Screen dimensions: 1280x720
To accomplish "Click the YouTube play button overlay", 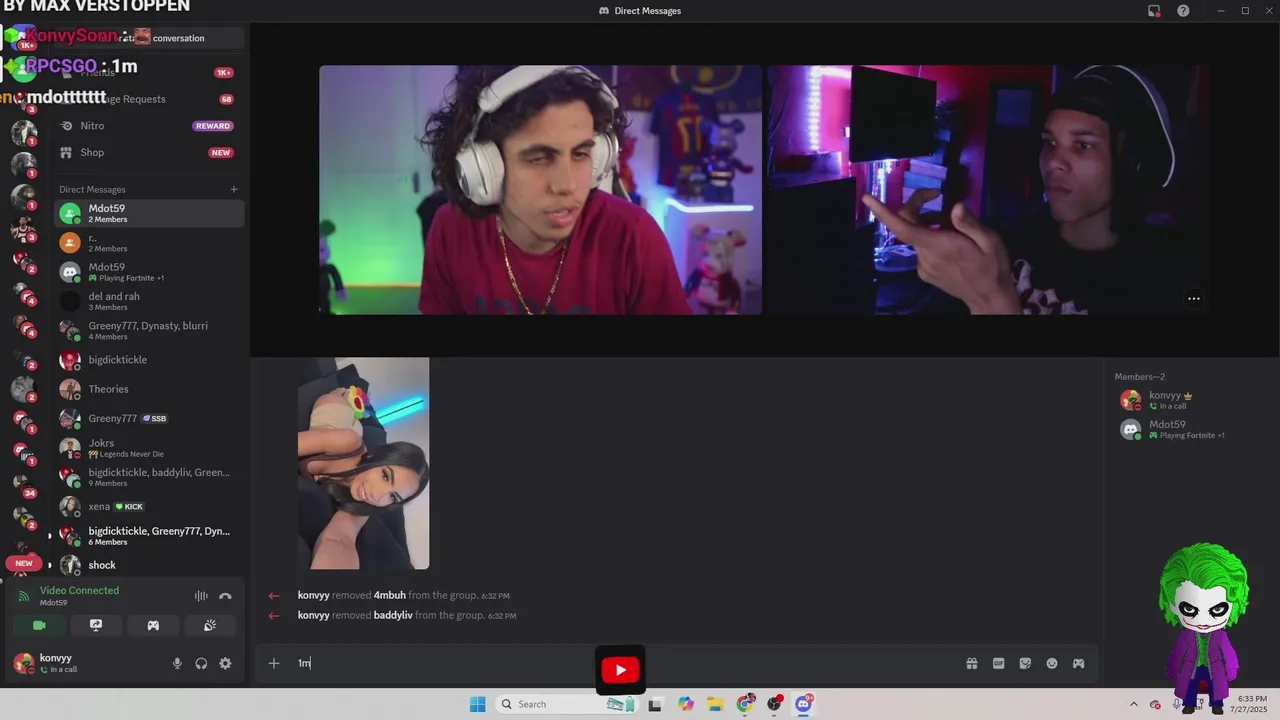I will tap(620, 670).
